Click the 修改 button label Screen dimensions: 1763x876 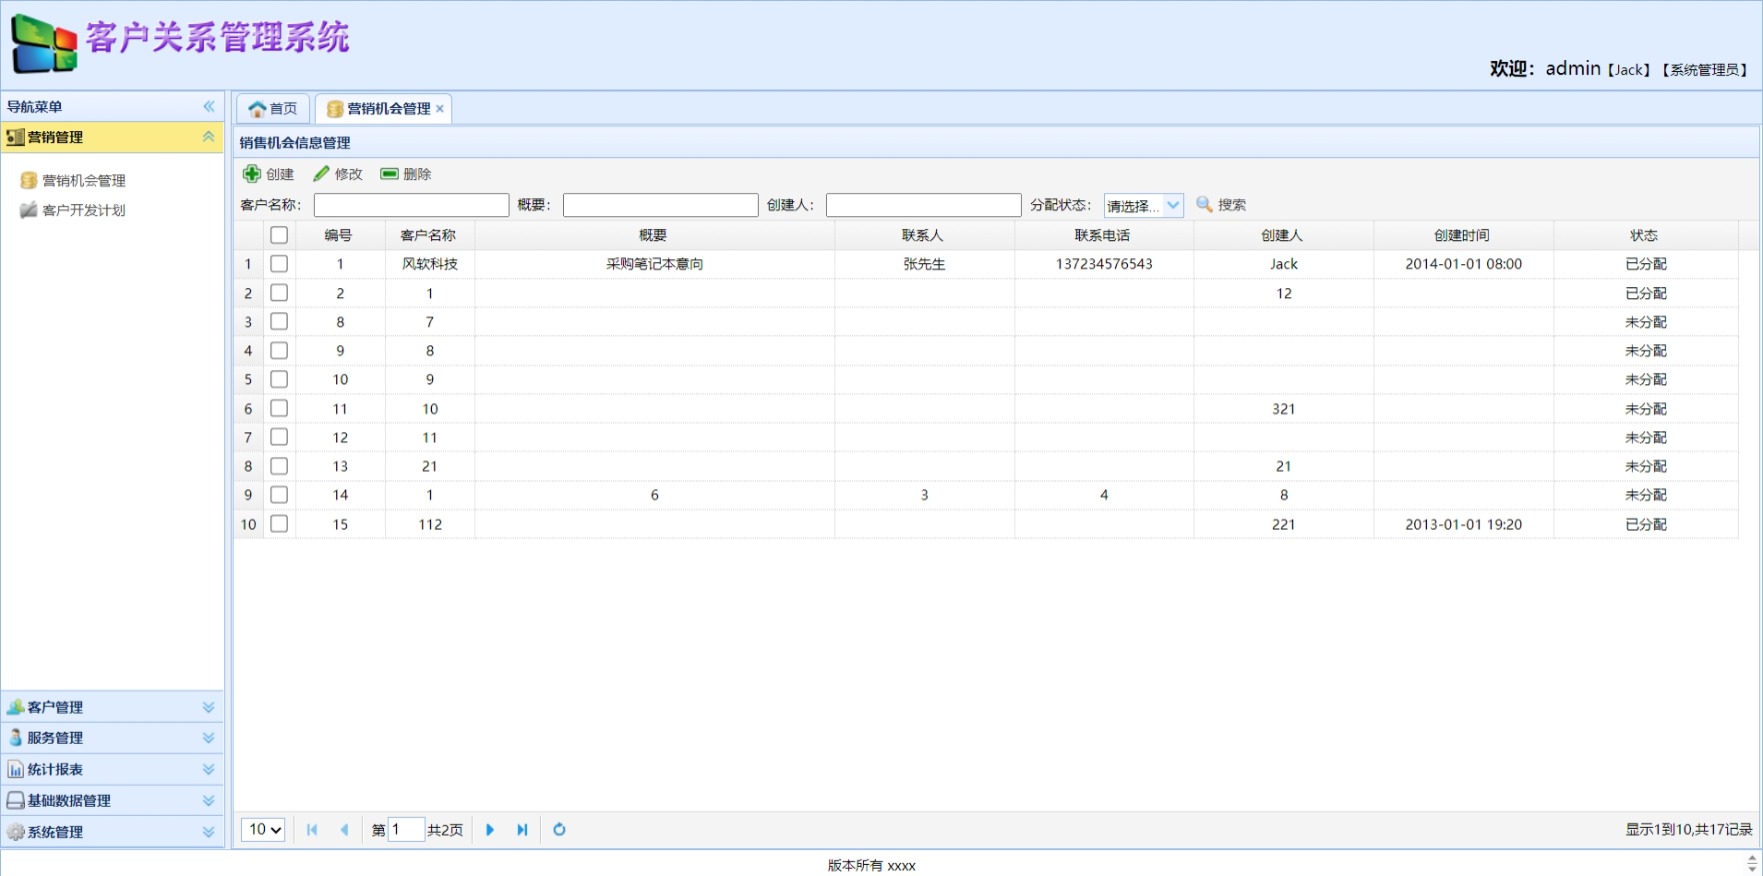tap(349, 174)
